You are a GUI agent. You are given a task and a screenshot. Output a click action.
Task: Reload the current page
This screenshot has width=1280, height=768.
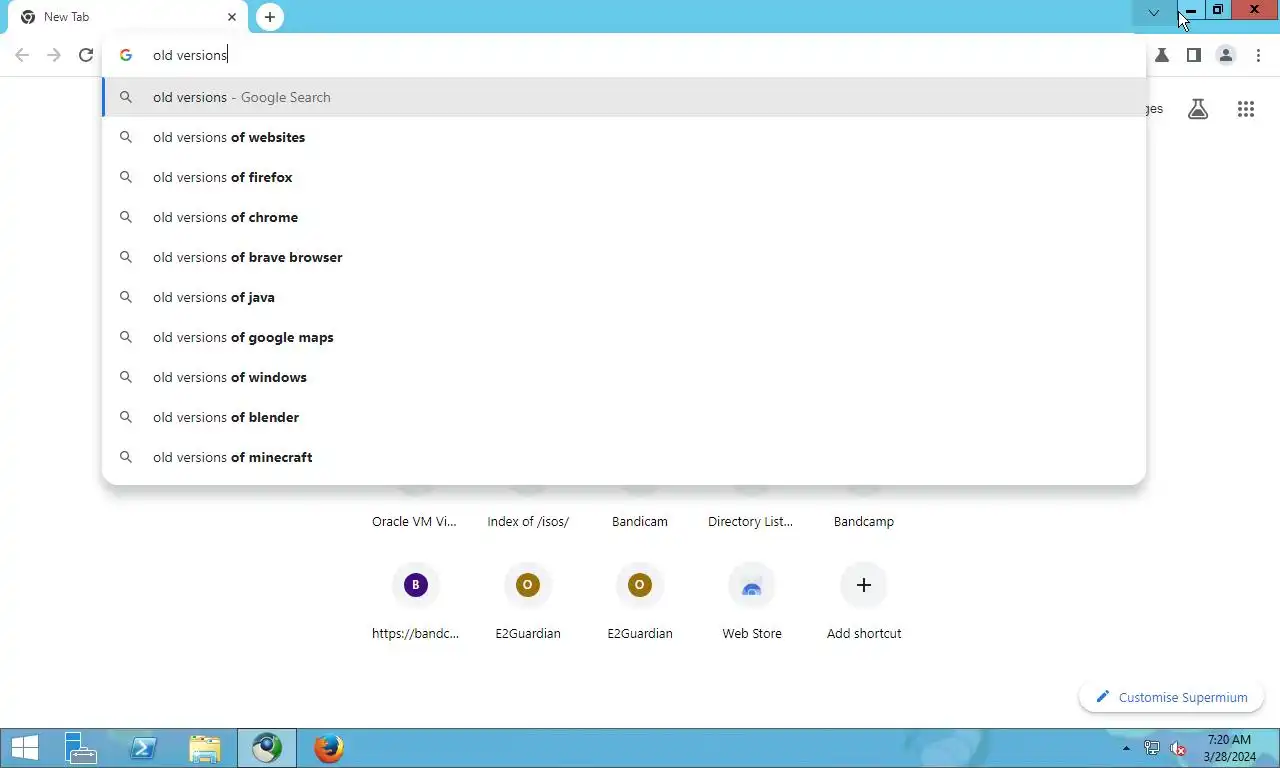click(x=86, y=55)
